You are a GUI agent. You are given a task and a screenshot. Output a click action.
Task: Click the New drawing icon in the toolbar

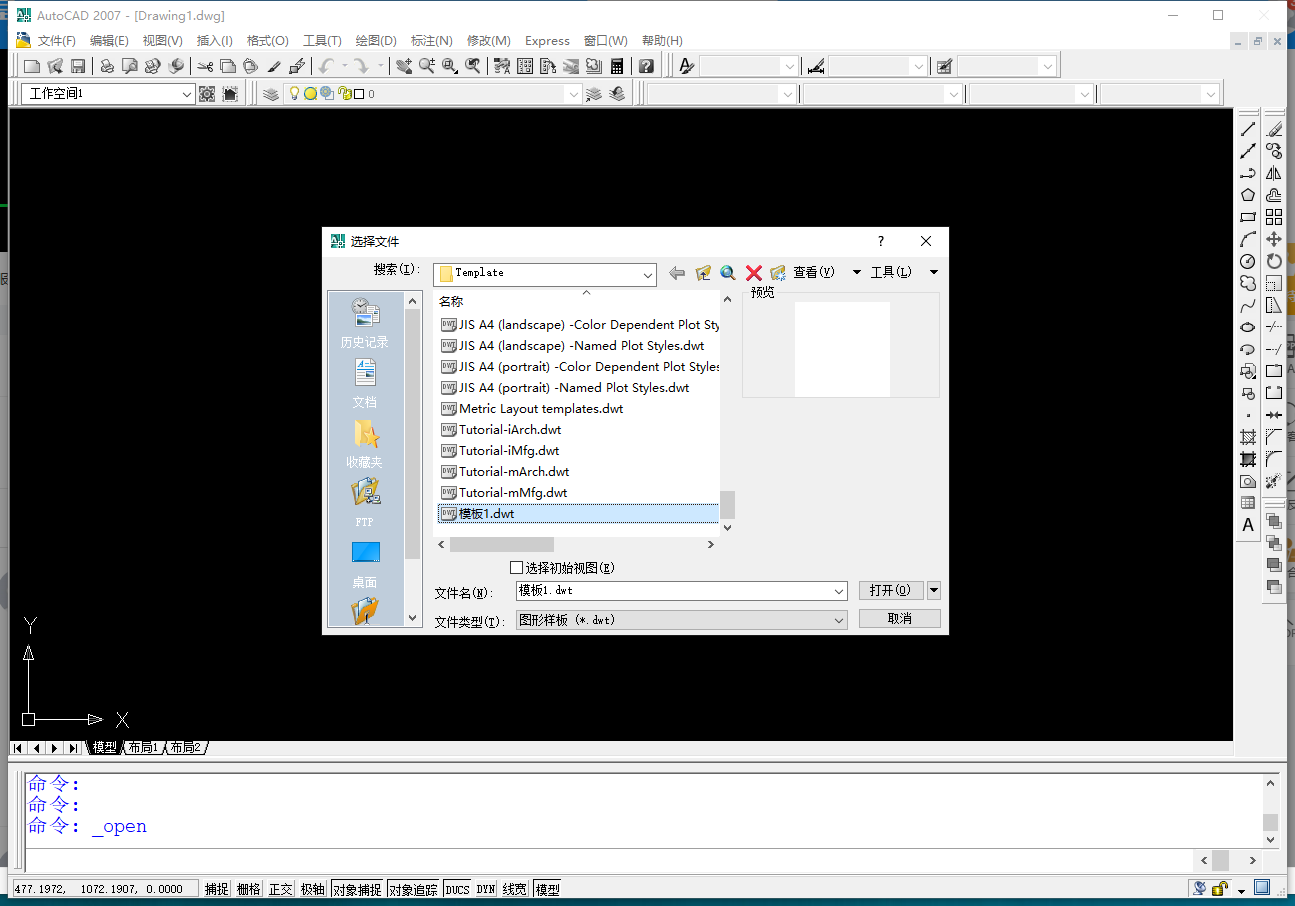[x=32, y=66]
